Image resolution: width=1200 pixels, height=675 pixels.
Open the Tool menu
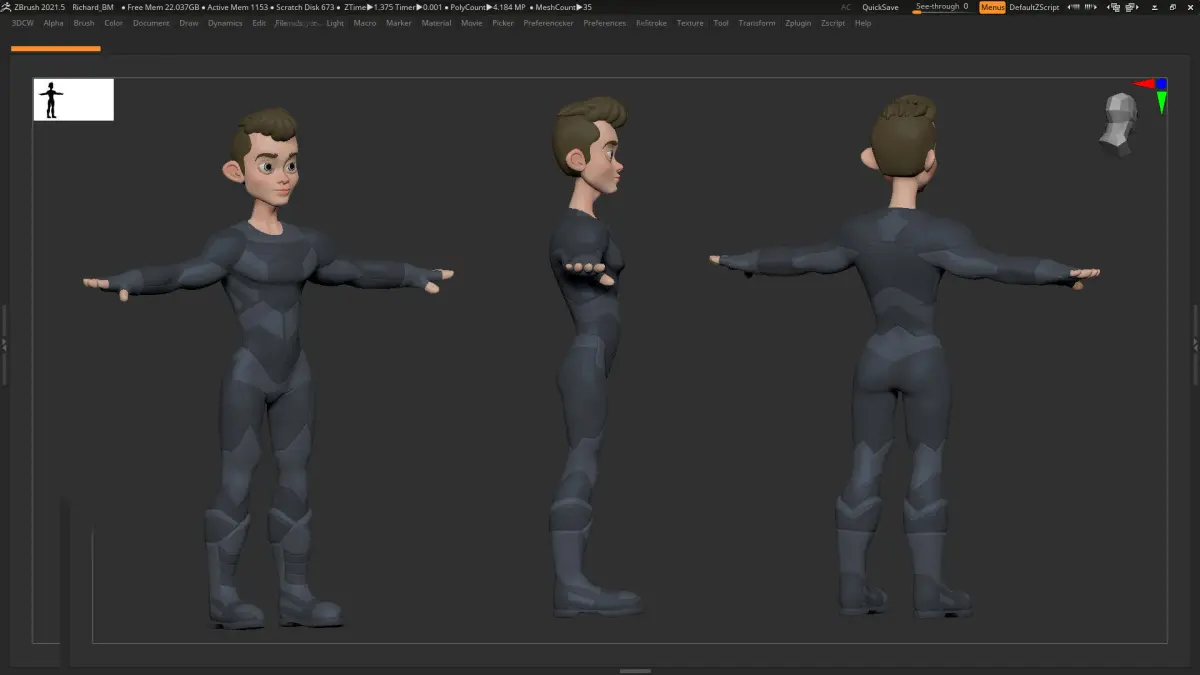pos(721,23)
